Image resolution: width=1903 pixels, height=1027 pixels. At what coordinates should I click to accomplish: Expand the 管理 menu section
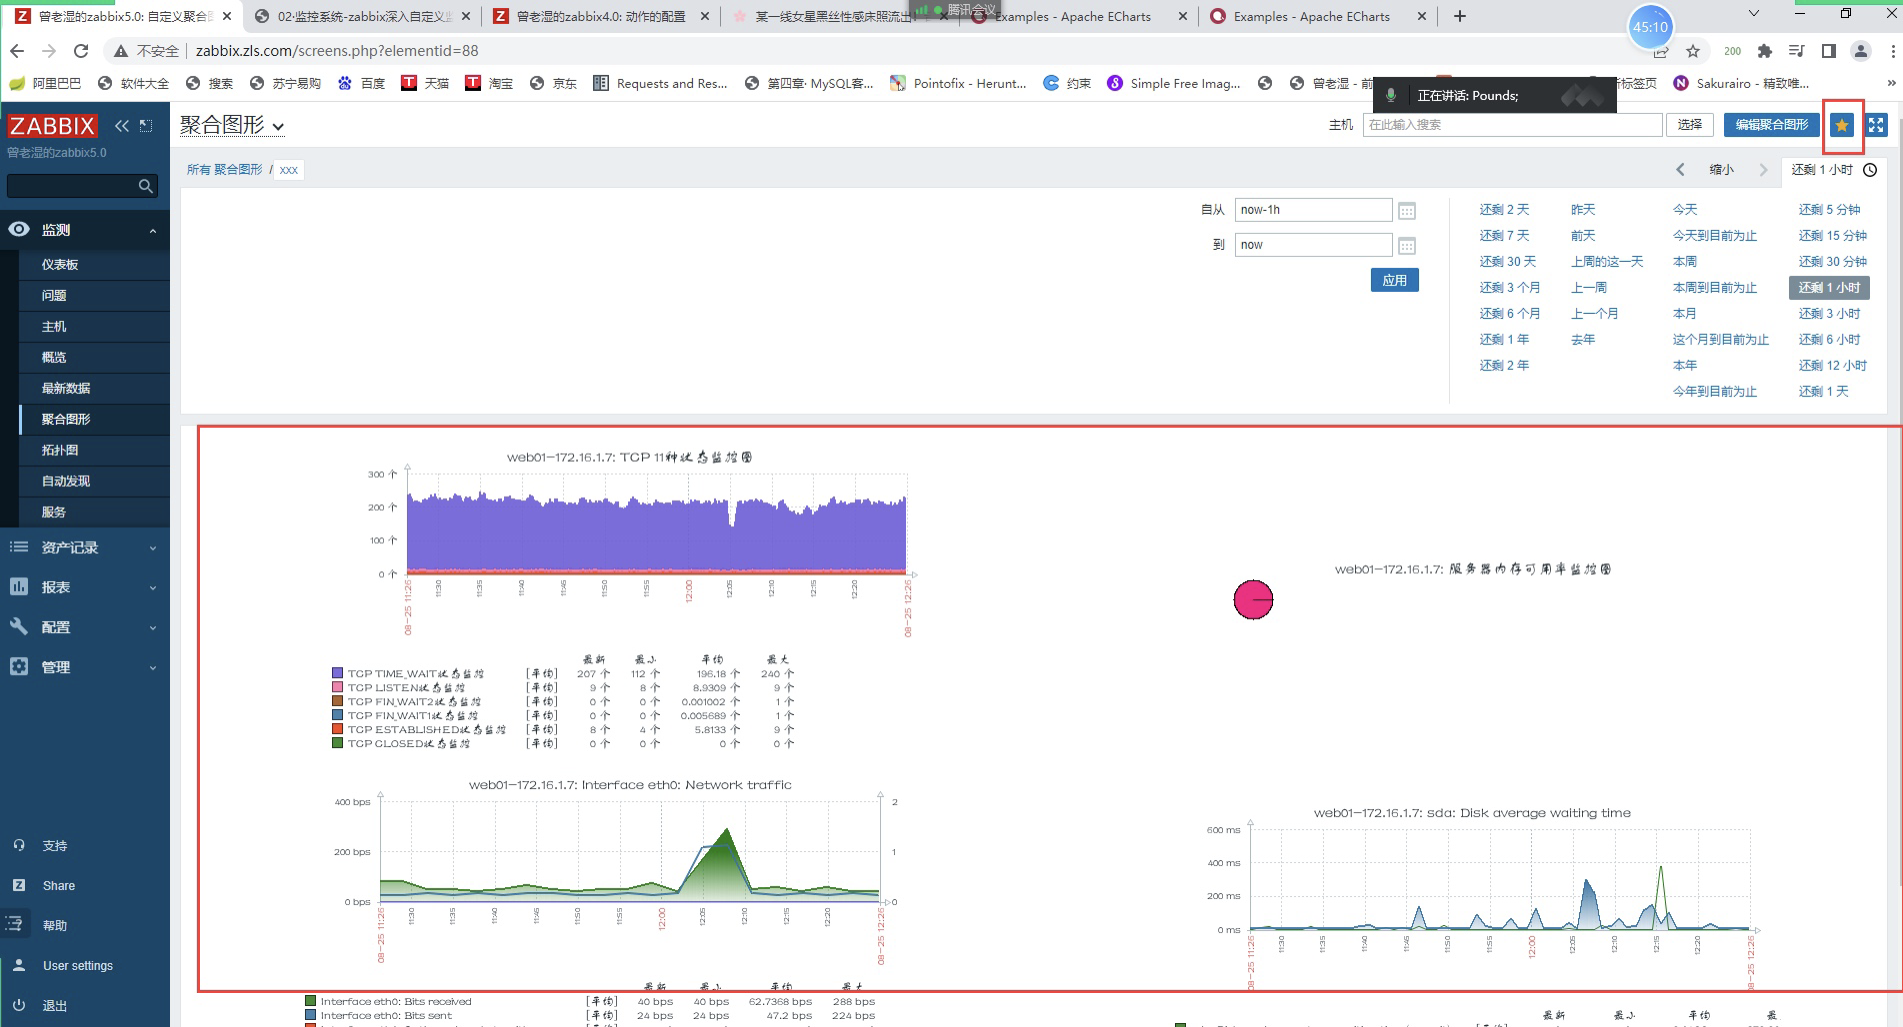coord(85,667)
